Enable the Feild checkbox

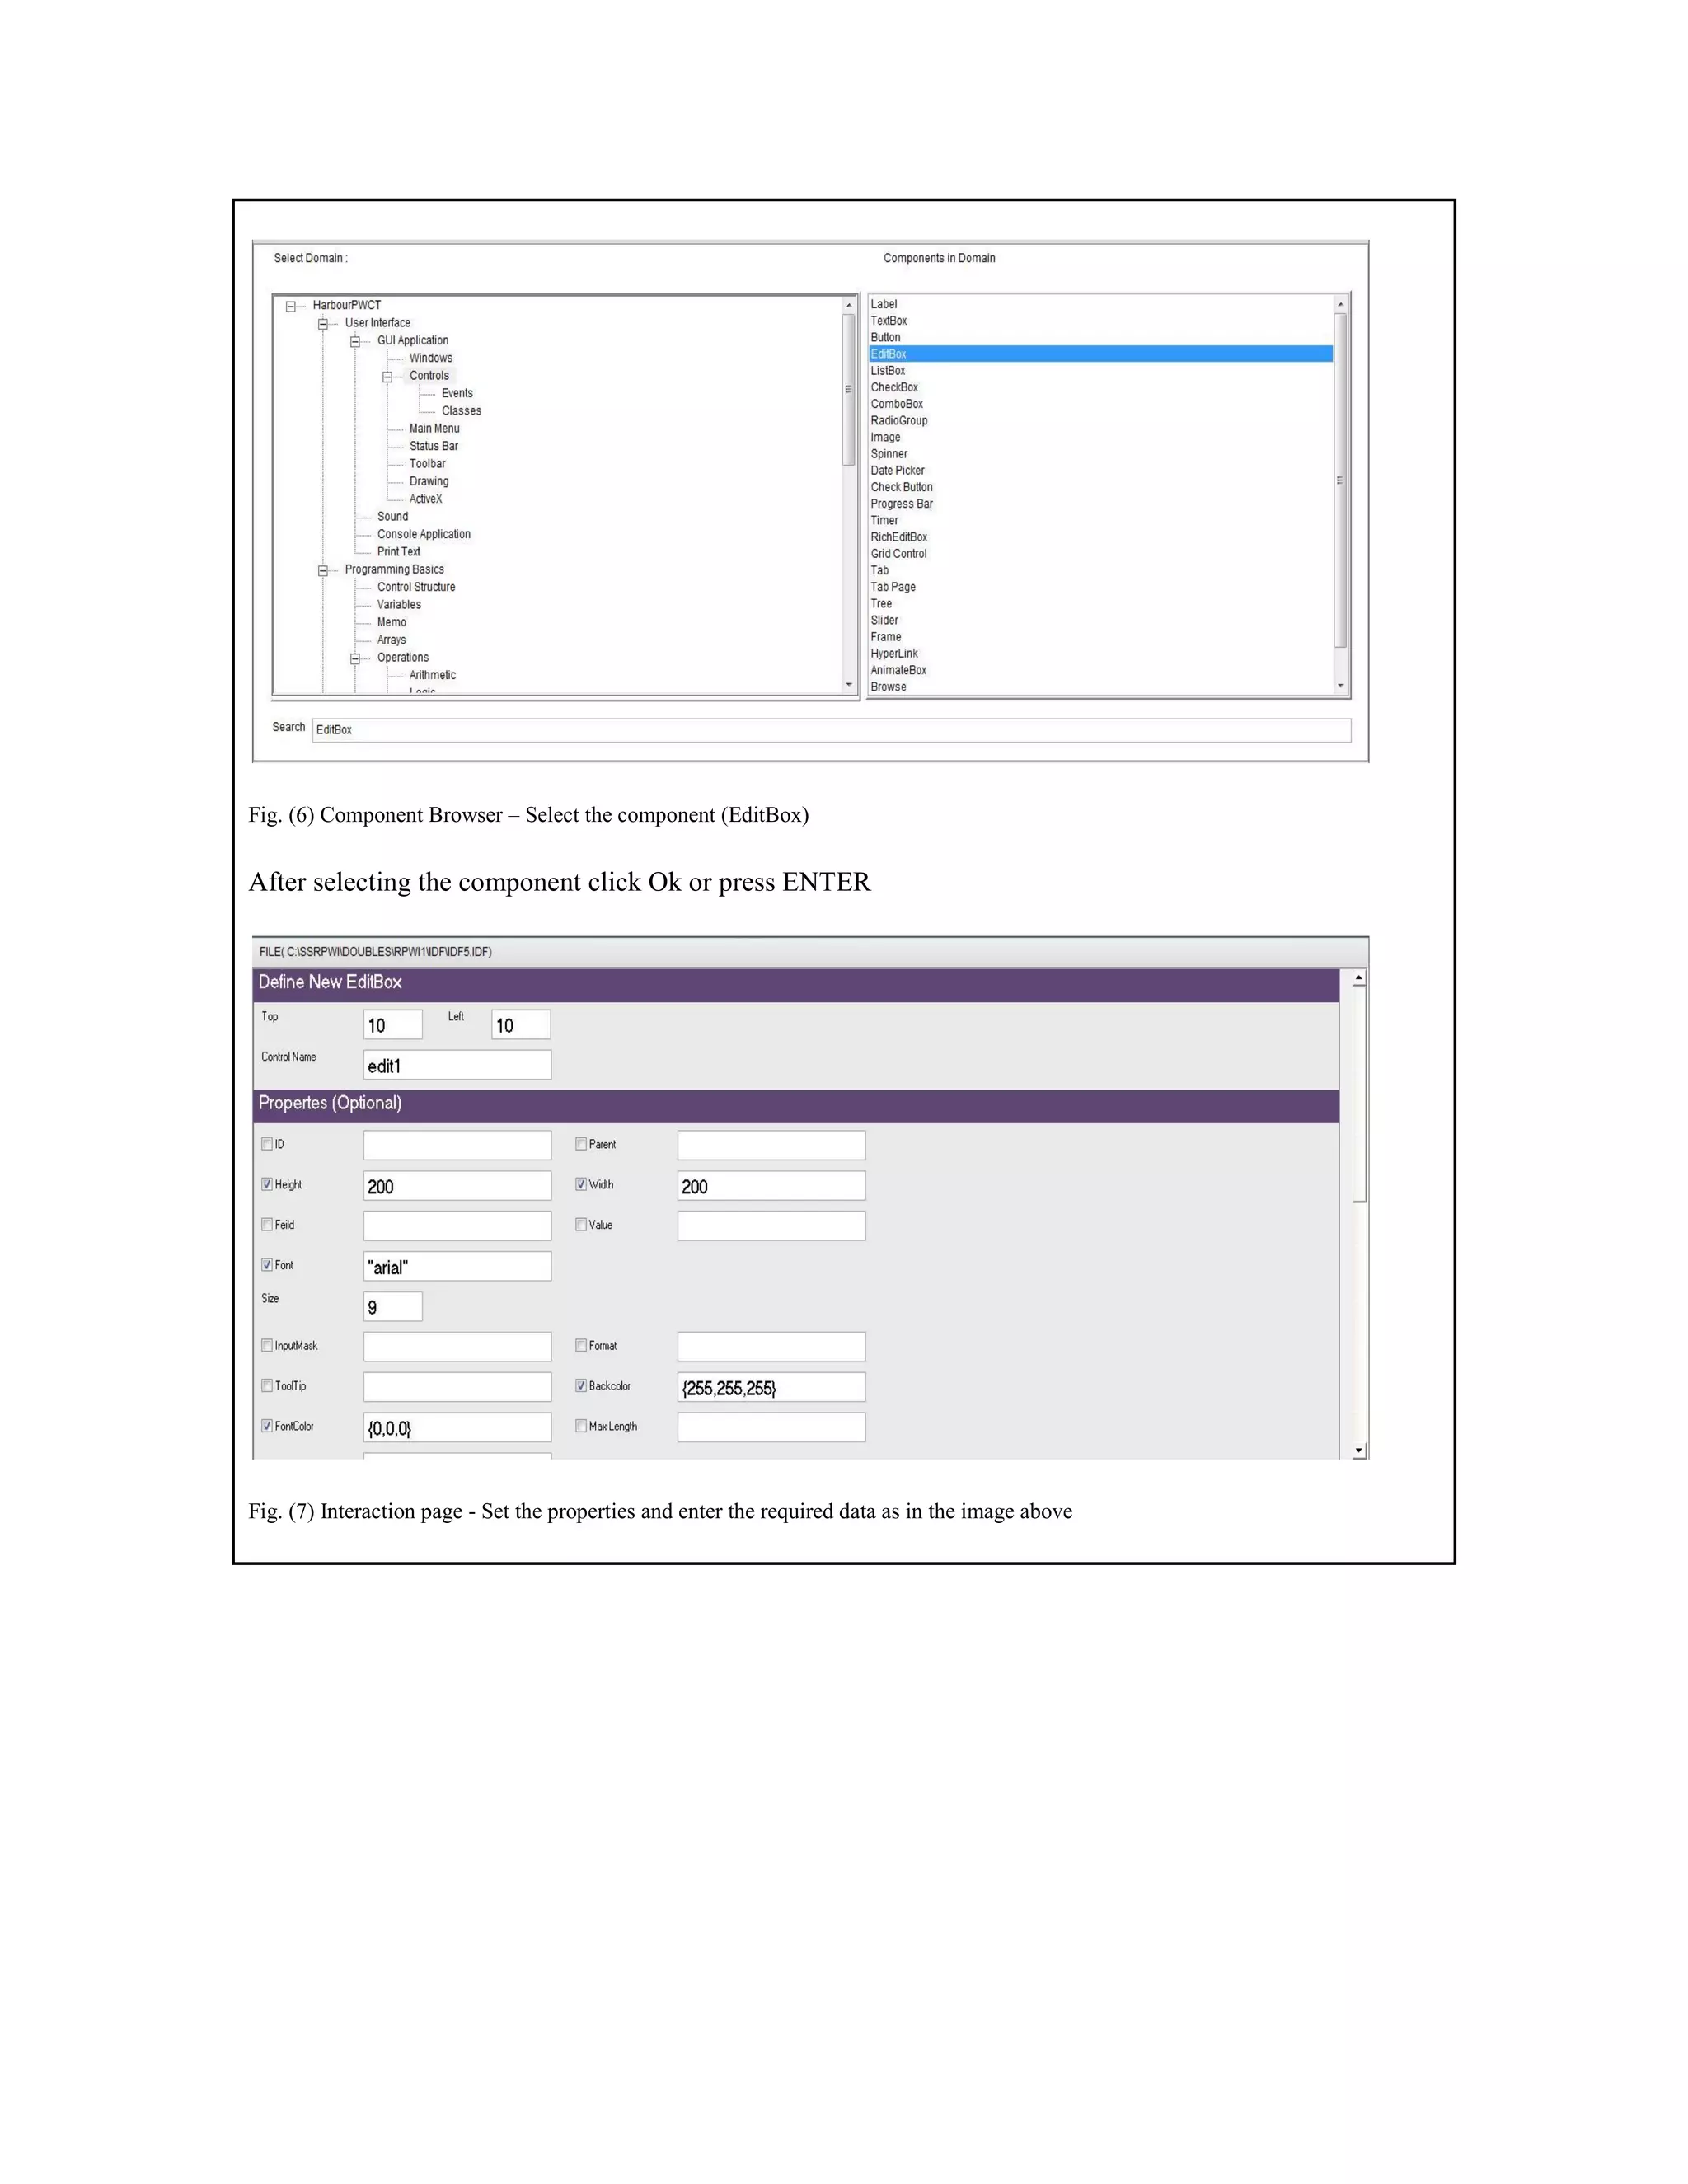click(267, 1224)
